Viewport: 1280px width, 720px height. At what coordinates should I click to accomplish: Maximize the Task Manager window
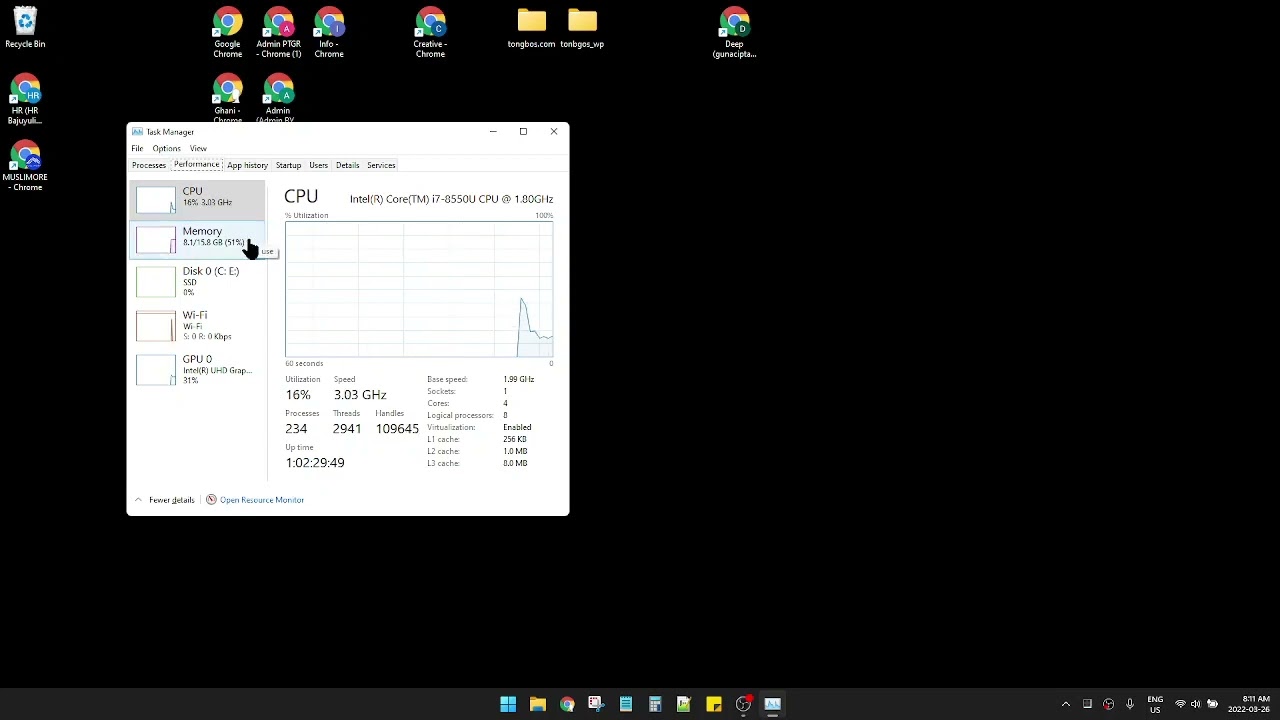523,132
